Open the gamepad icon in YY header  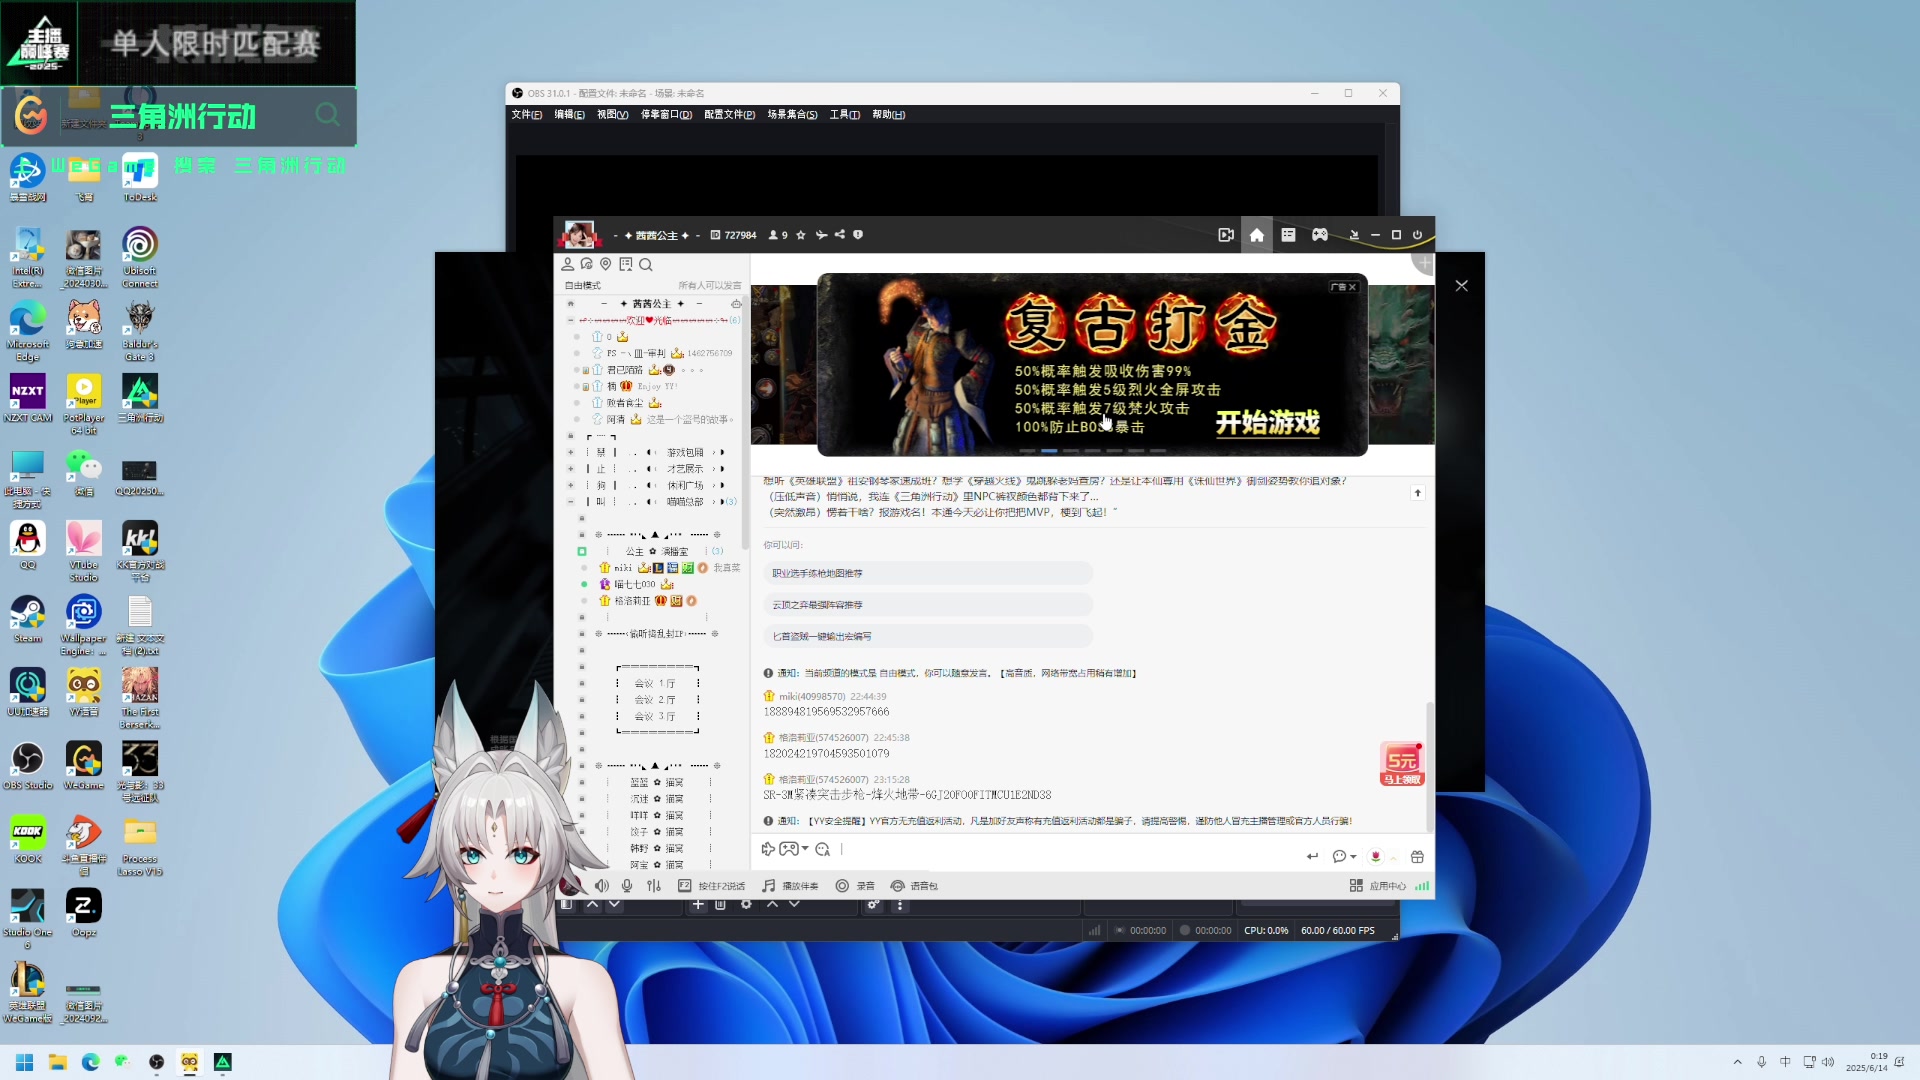coord(1320,235)
